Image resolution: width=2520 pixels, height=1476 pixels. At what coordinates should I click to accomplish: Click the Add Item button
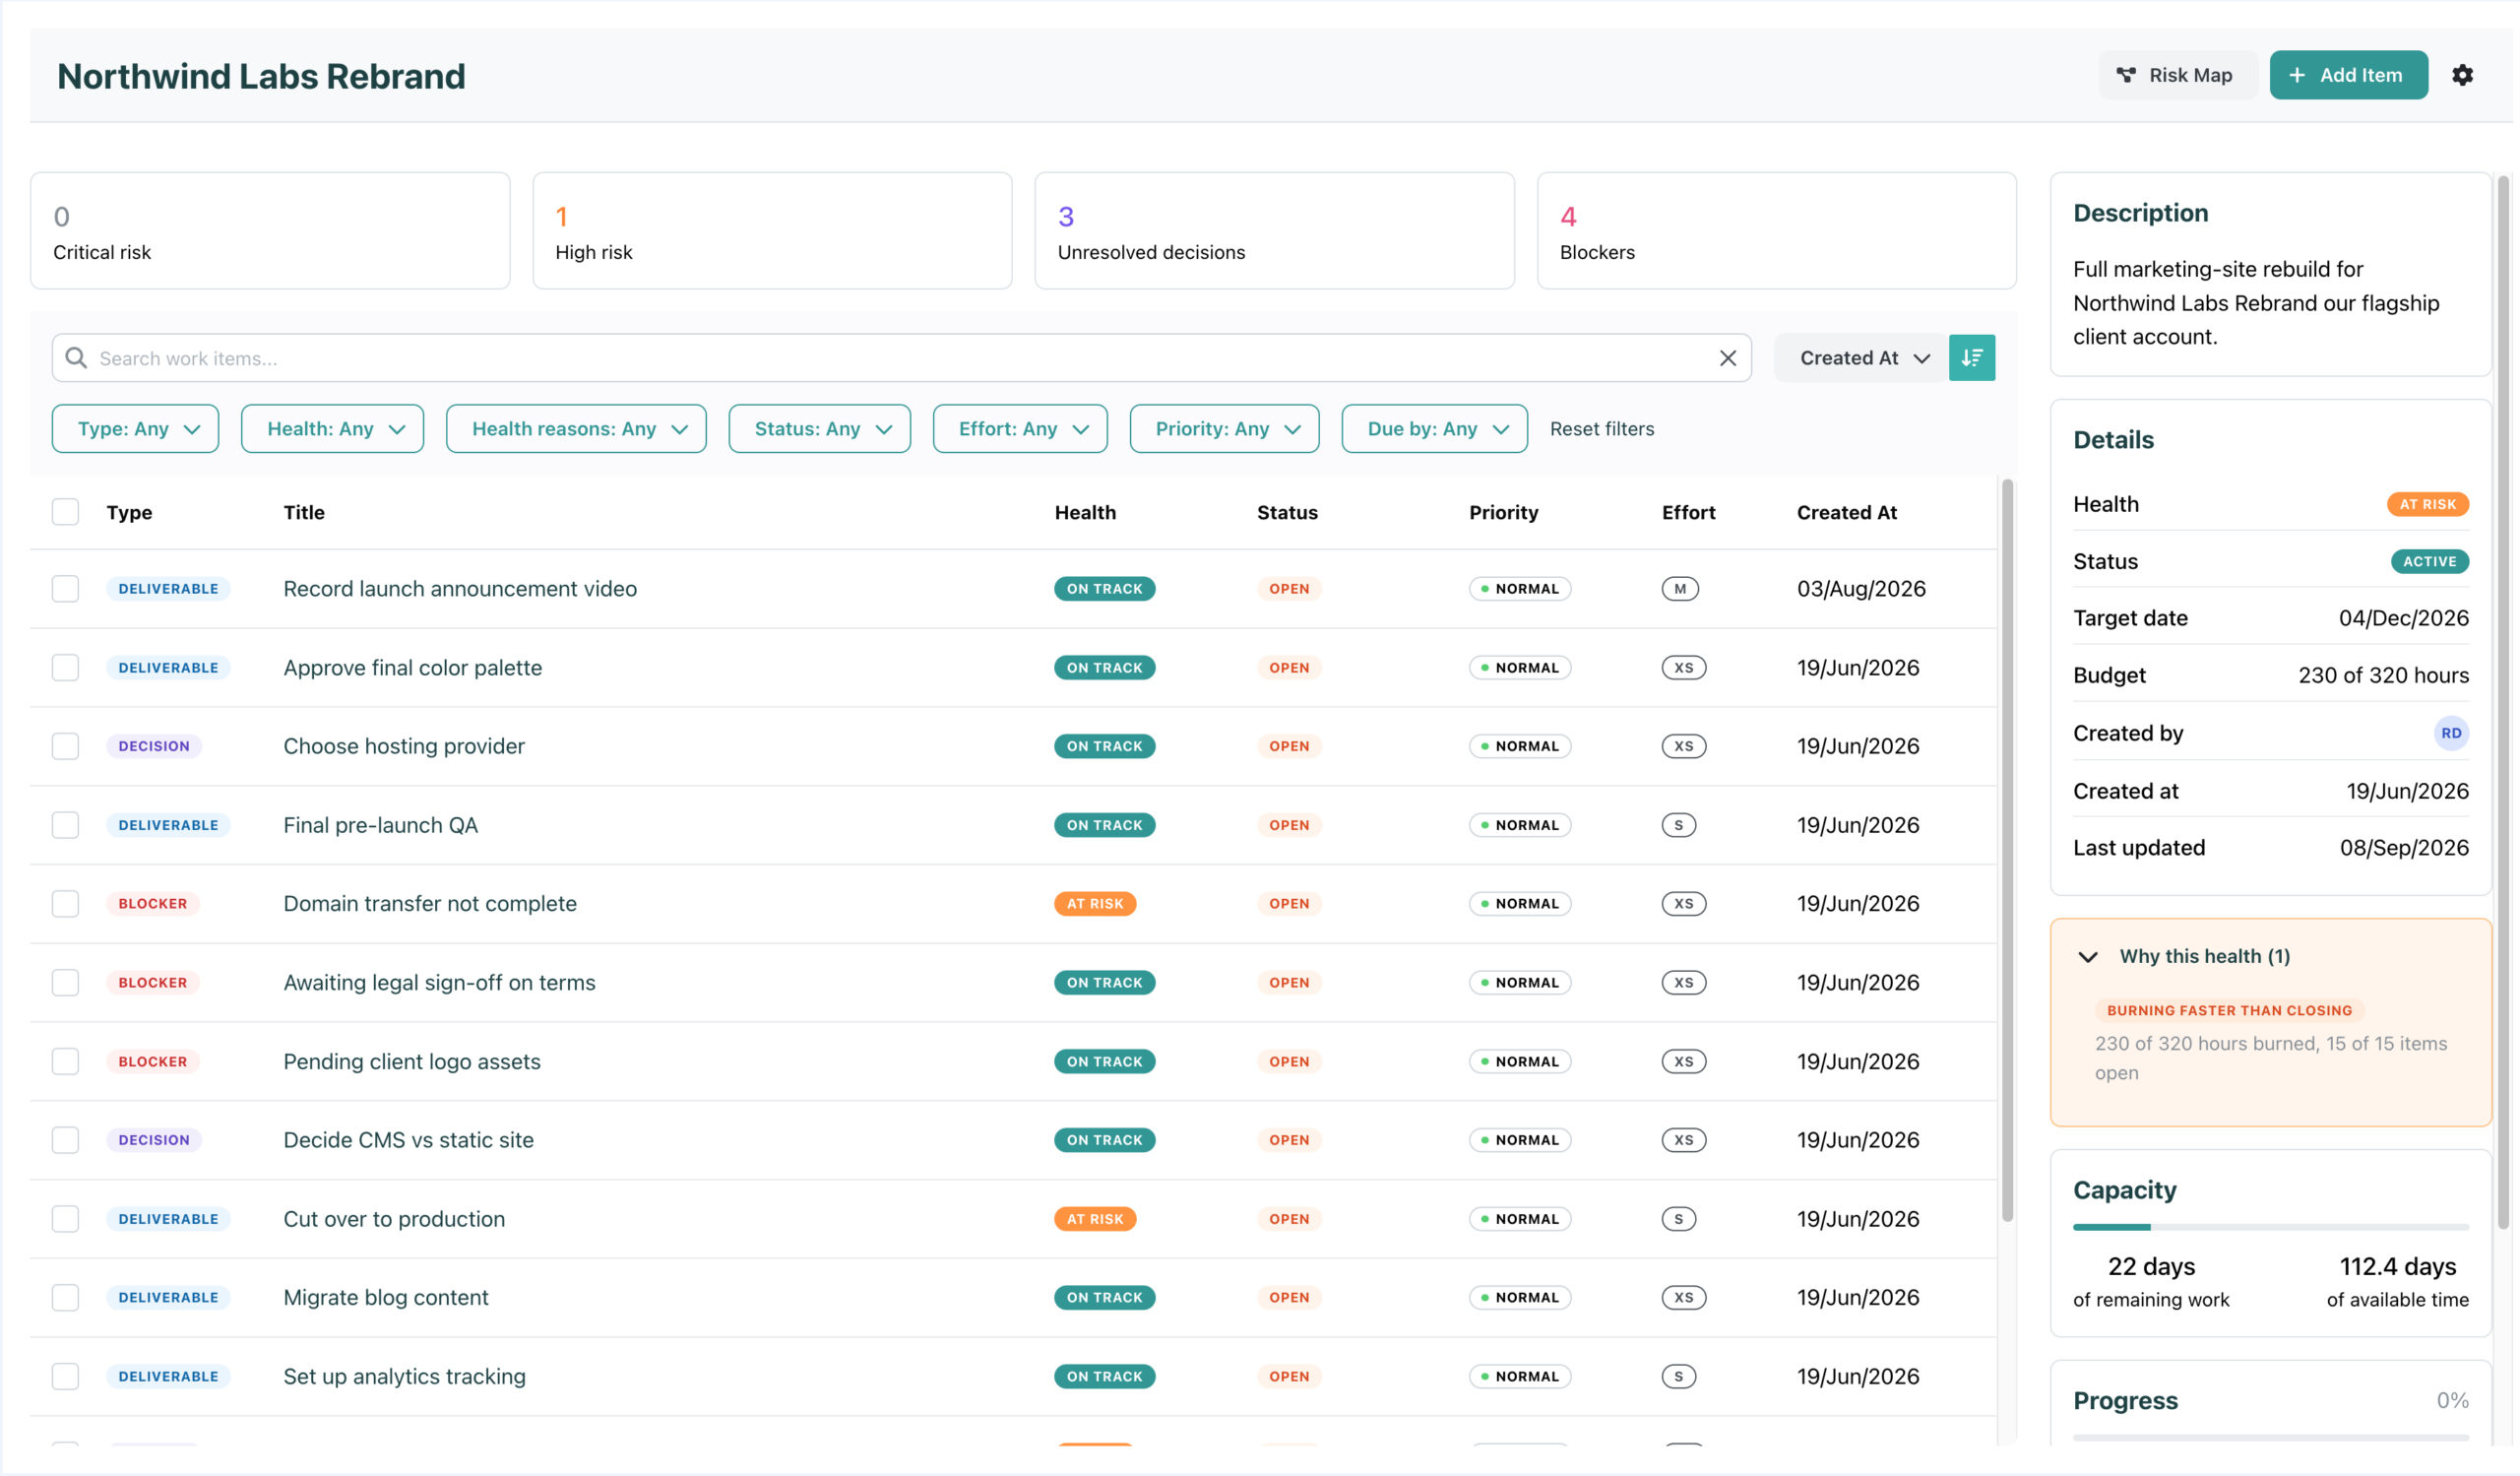(x=2348, y=75)
